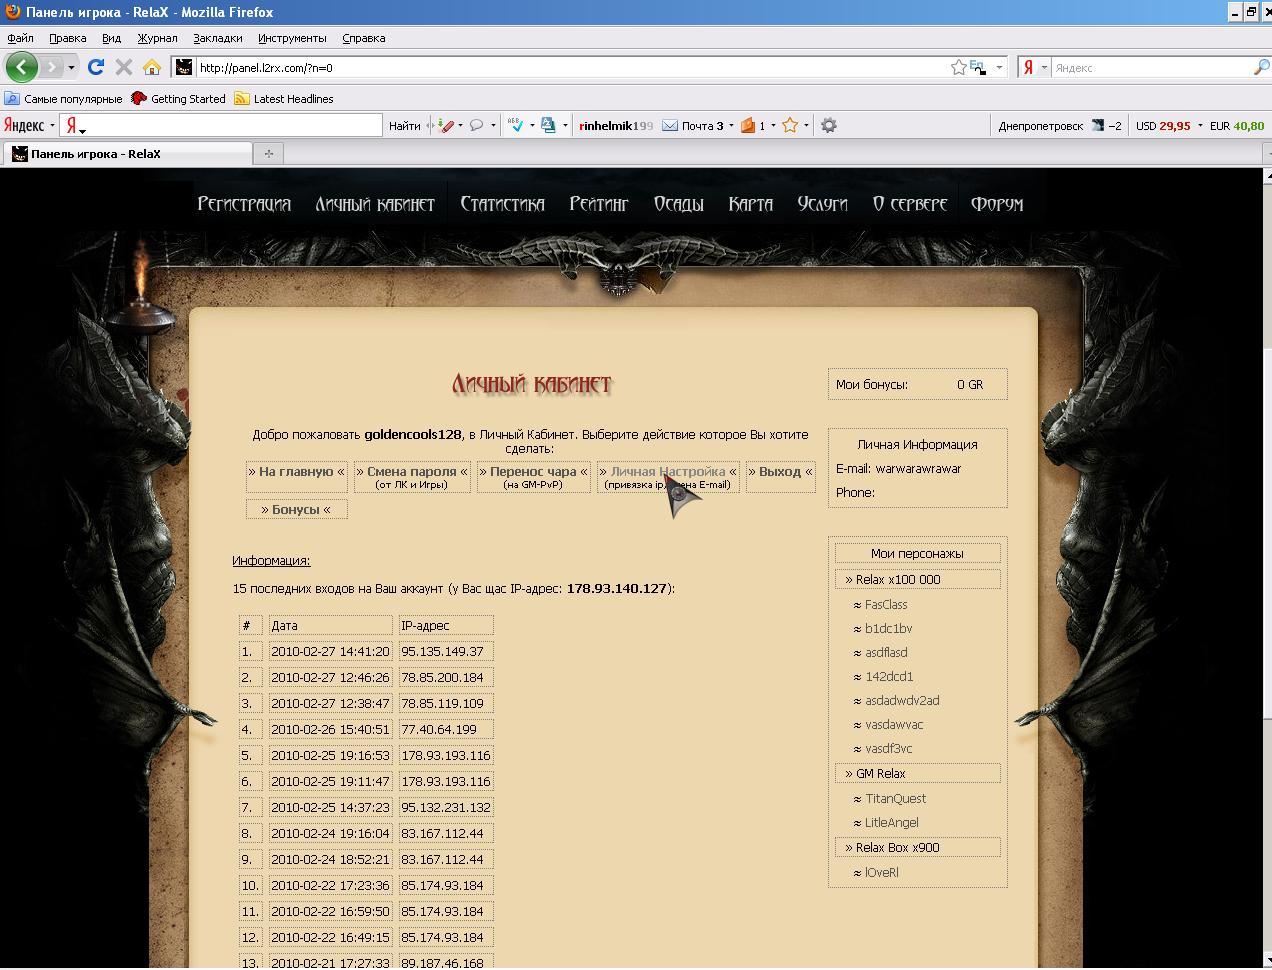Open Yandex bar settings gear
This screenshot has width=1272, height=970.
[x=828, y=125]
